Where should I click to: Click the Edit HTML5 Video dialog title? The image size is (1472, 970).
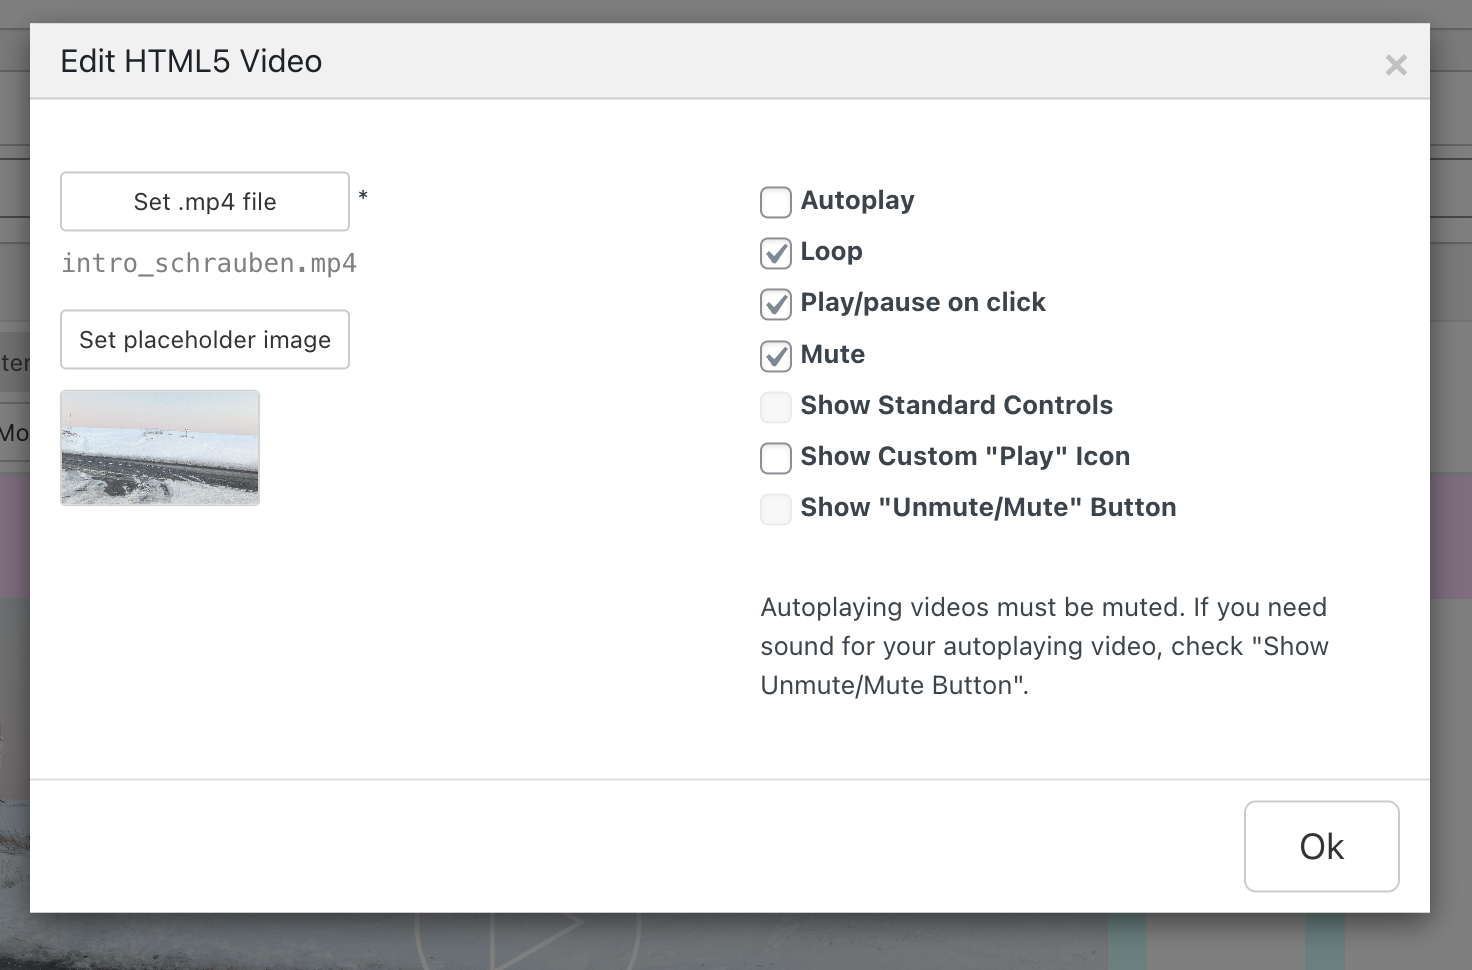tap(191, 61)
